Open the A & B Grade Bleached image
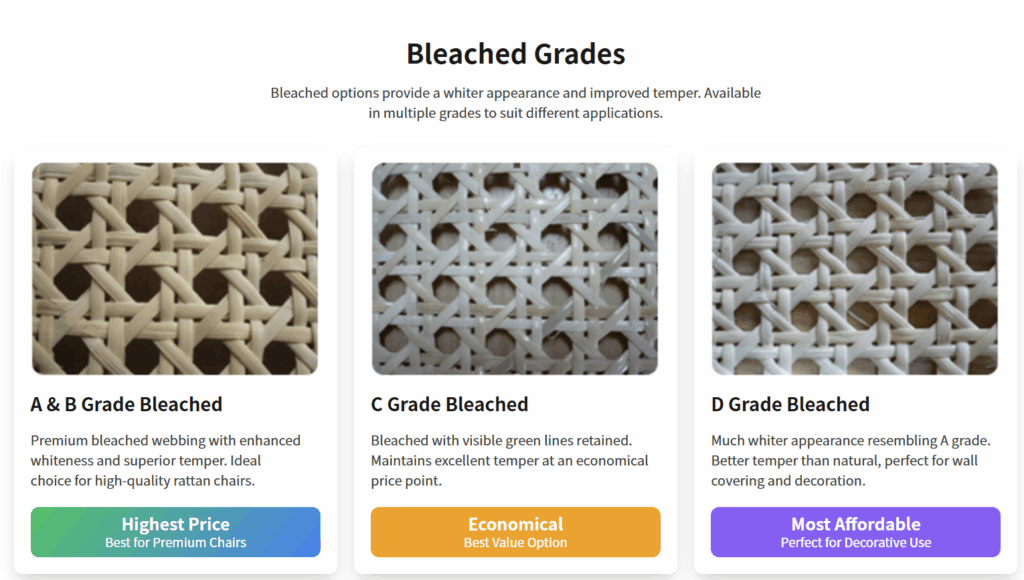The height and width of the screenshot is (580, 1024). coord(175,268)
